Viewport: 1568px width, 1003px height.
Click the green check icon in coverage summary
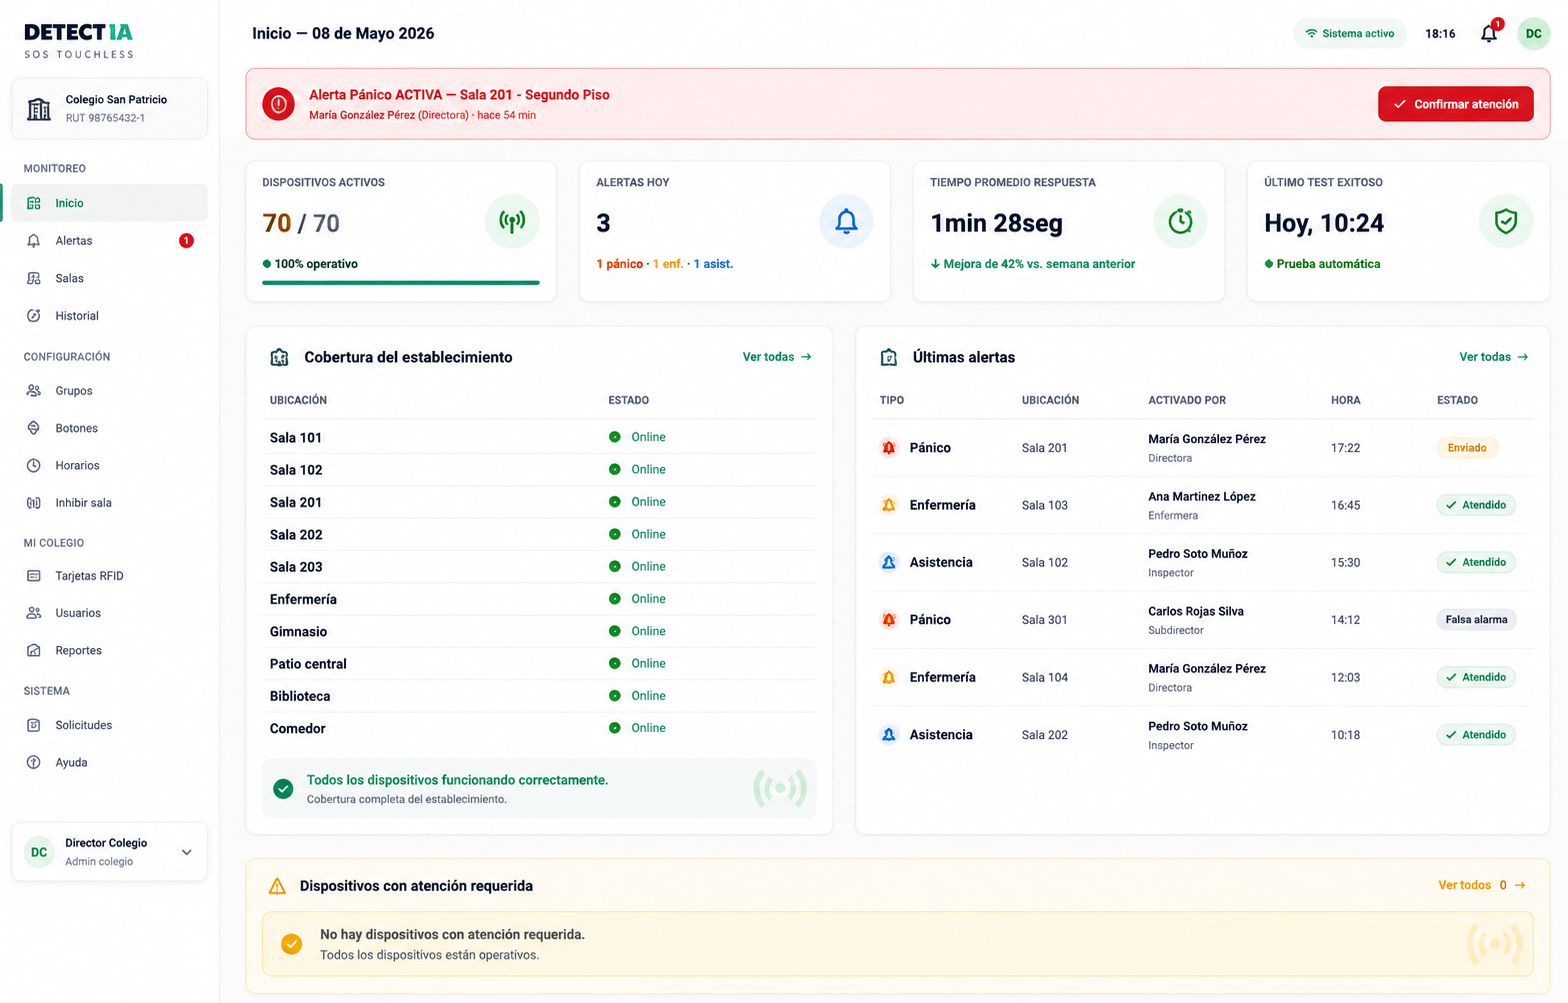tap(283, 788)
